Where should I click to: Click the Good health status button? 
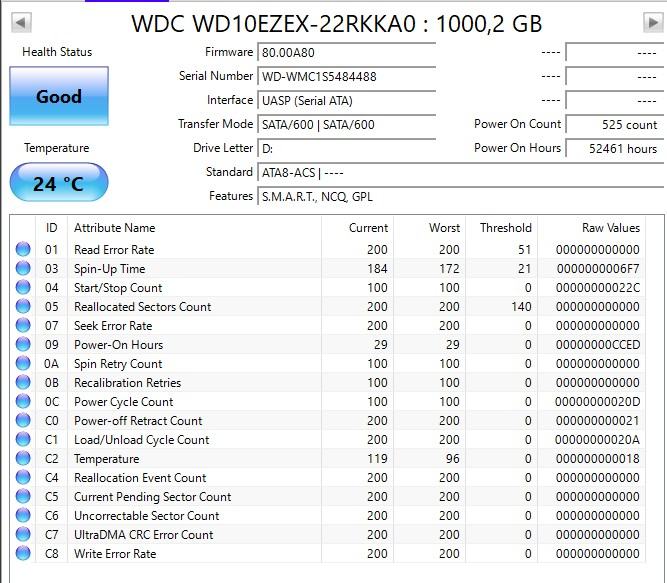(59, 96)
